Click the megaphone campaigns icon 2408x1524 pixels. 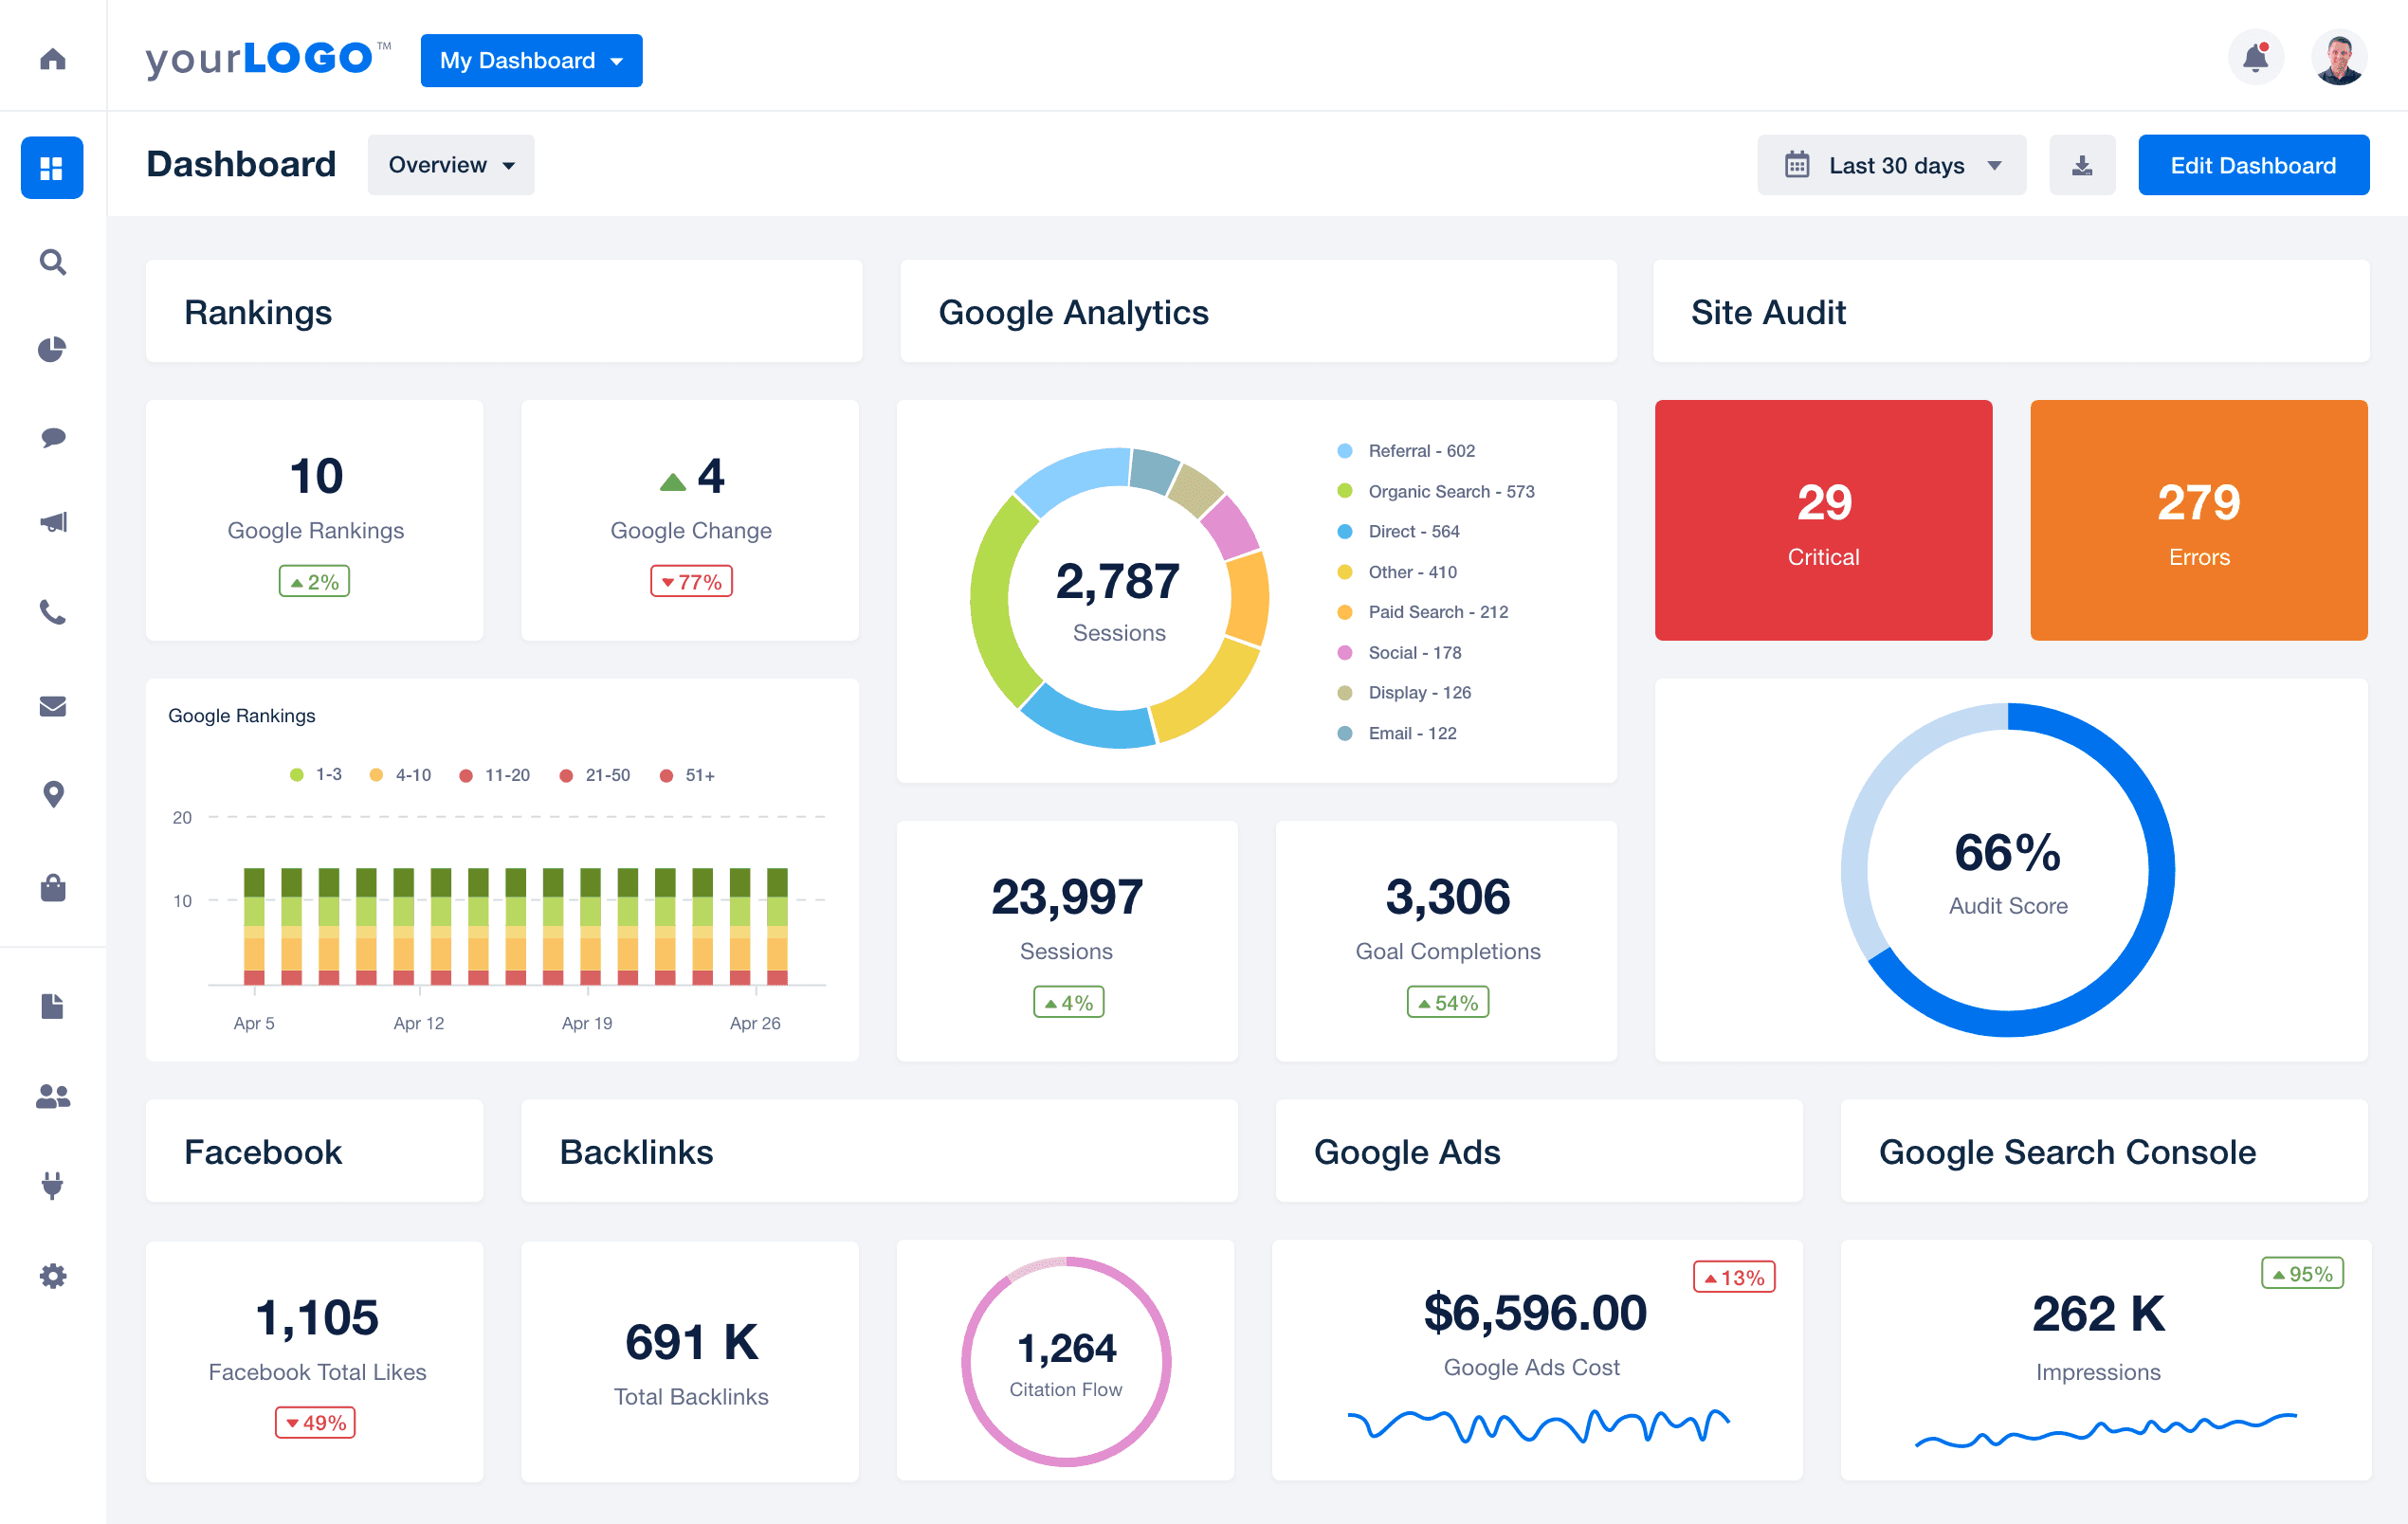[x=52, y=521]
